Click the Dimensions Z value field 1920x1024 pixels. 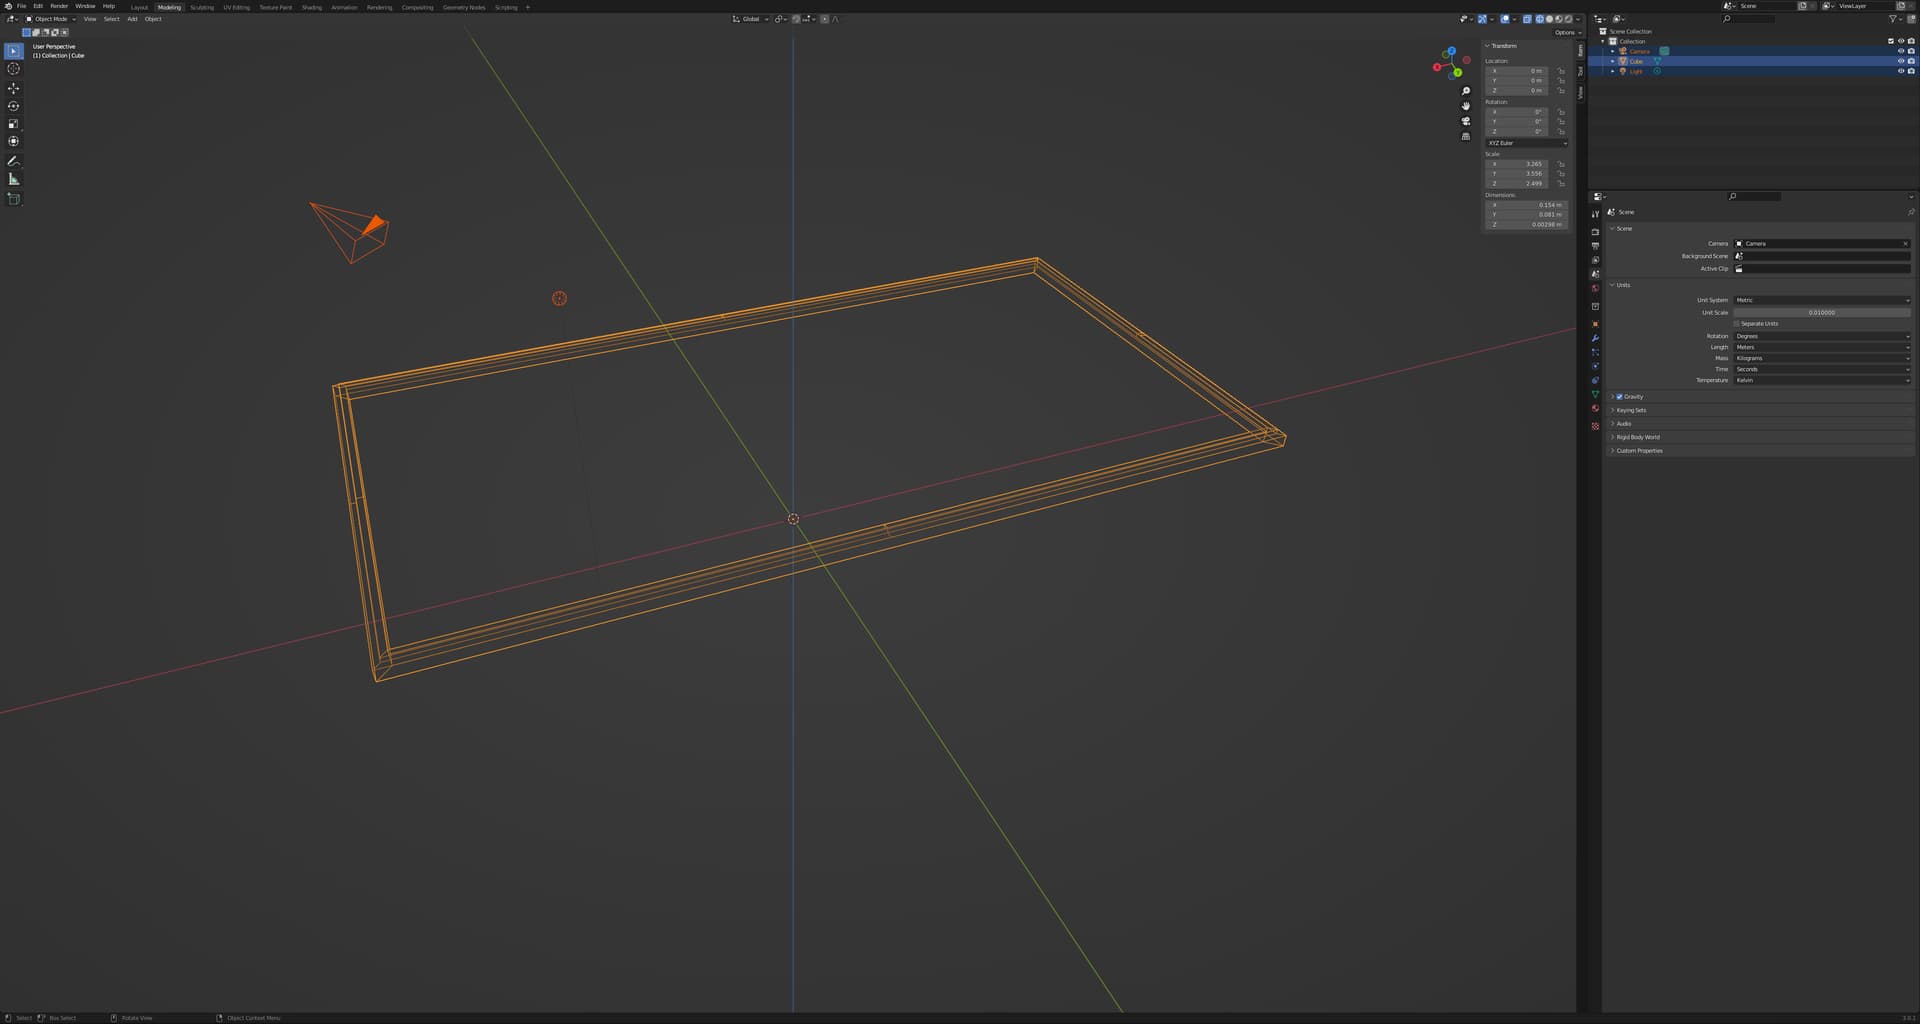coord(1526,224)
